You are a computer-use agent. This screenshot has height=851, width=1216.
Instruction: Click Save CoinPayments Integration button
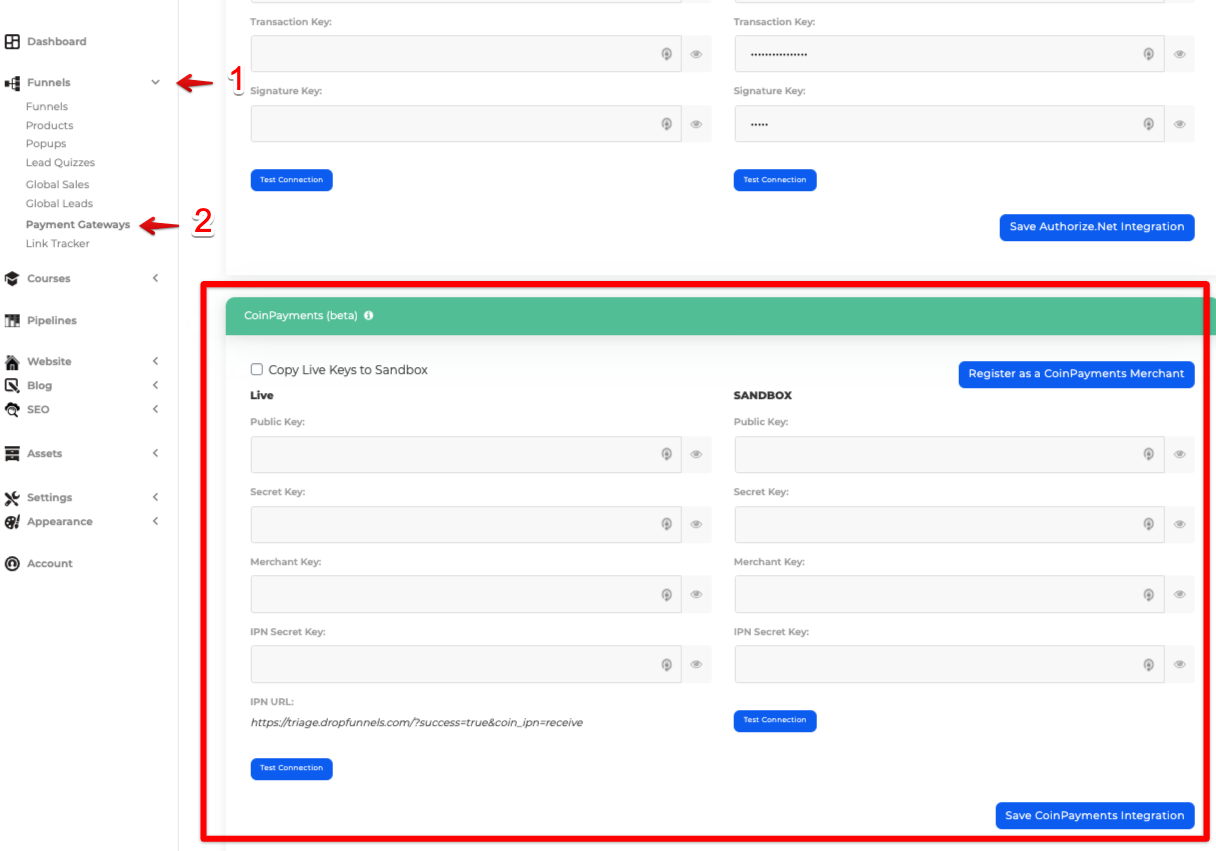[x=1094, y=816]
